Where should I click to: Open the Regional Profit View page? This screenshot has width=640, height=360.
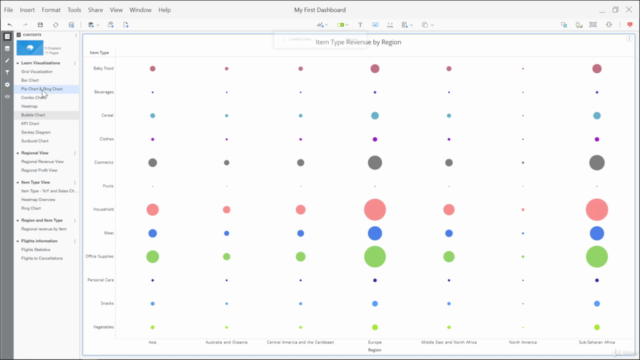pyautogui.click(x=39, y=170)
